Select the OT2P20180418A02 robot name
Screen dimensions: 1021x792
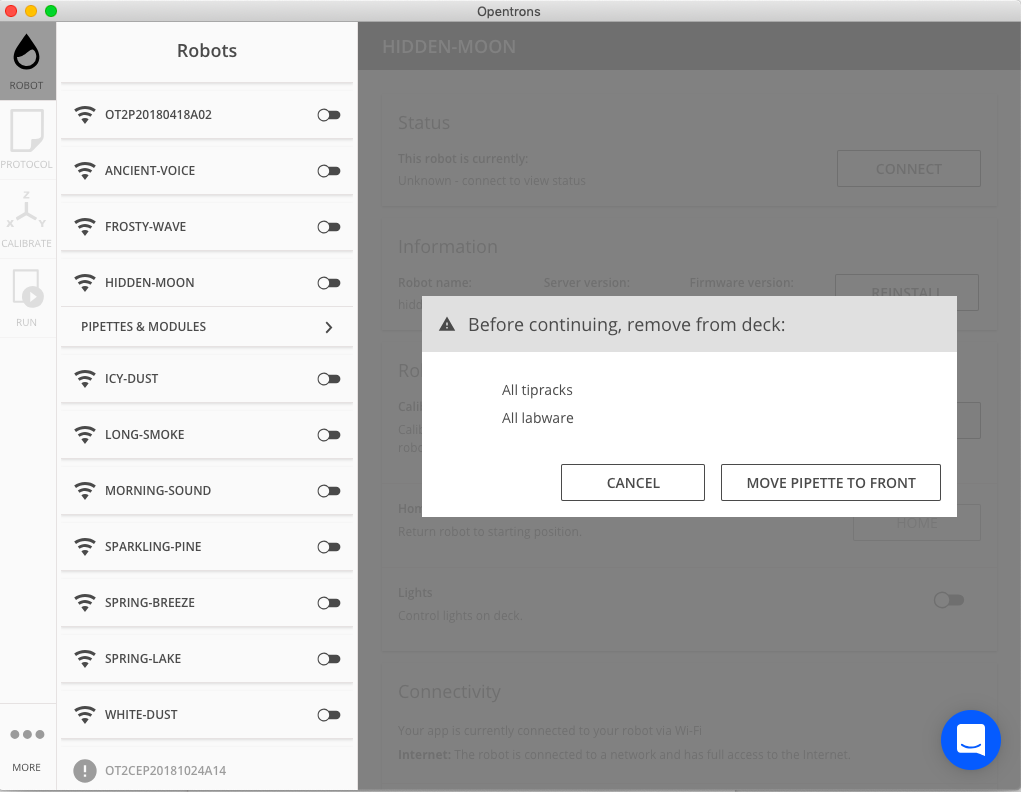click(158, 115)
